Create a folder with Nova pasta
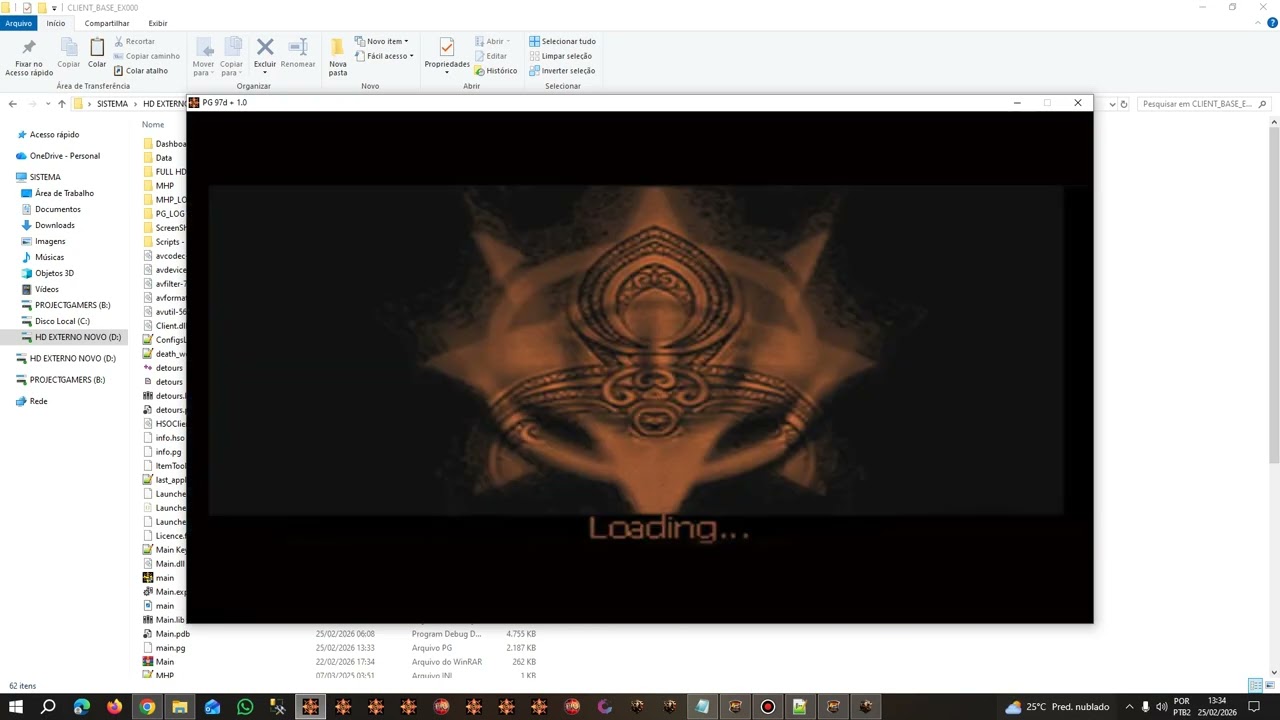The height and width of the screenshot is (720, 1280). [338, 57]
